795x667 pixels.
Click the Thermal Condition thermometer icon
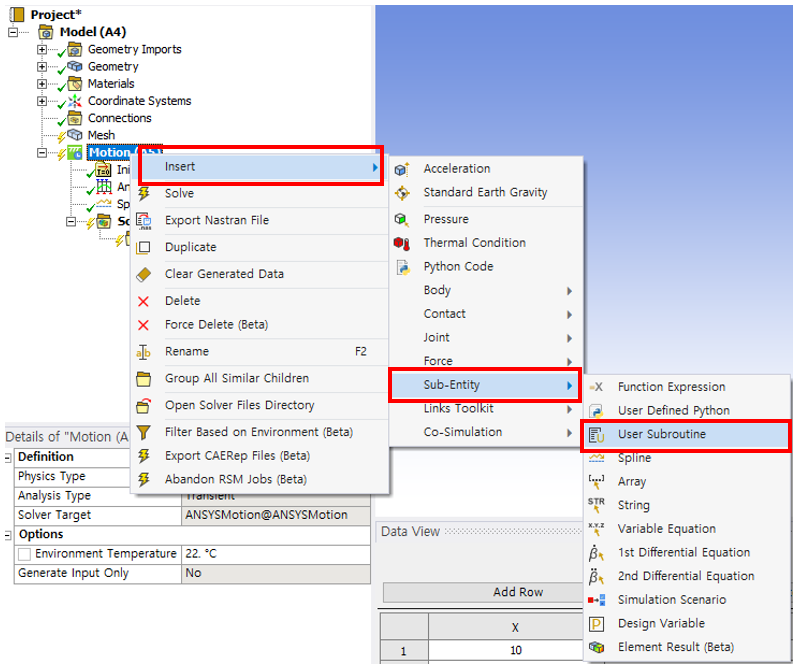tap(402, 243)
